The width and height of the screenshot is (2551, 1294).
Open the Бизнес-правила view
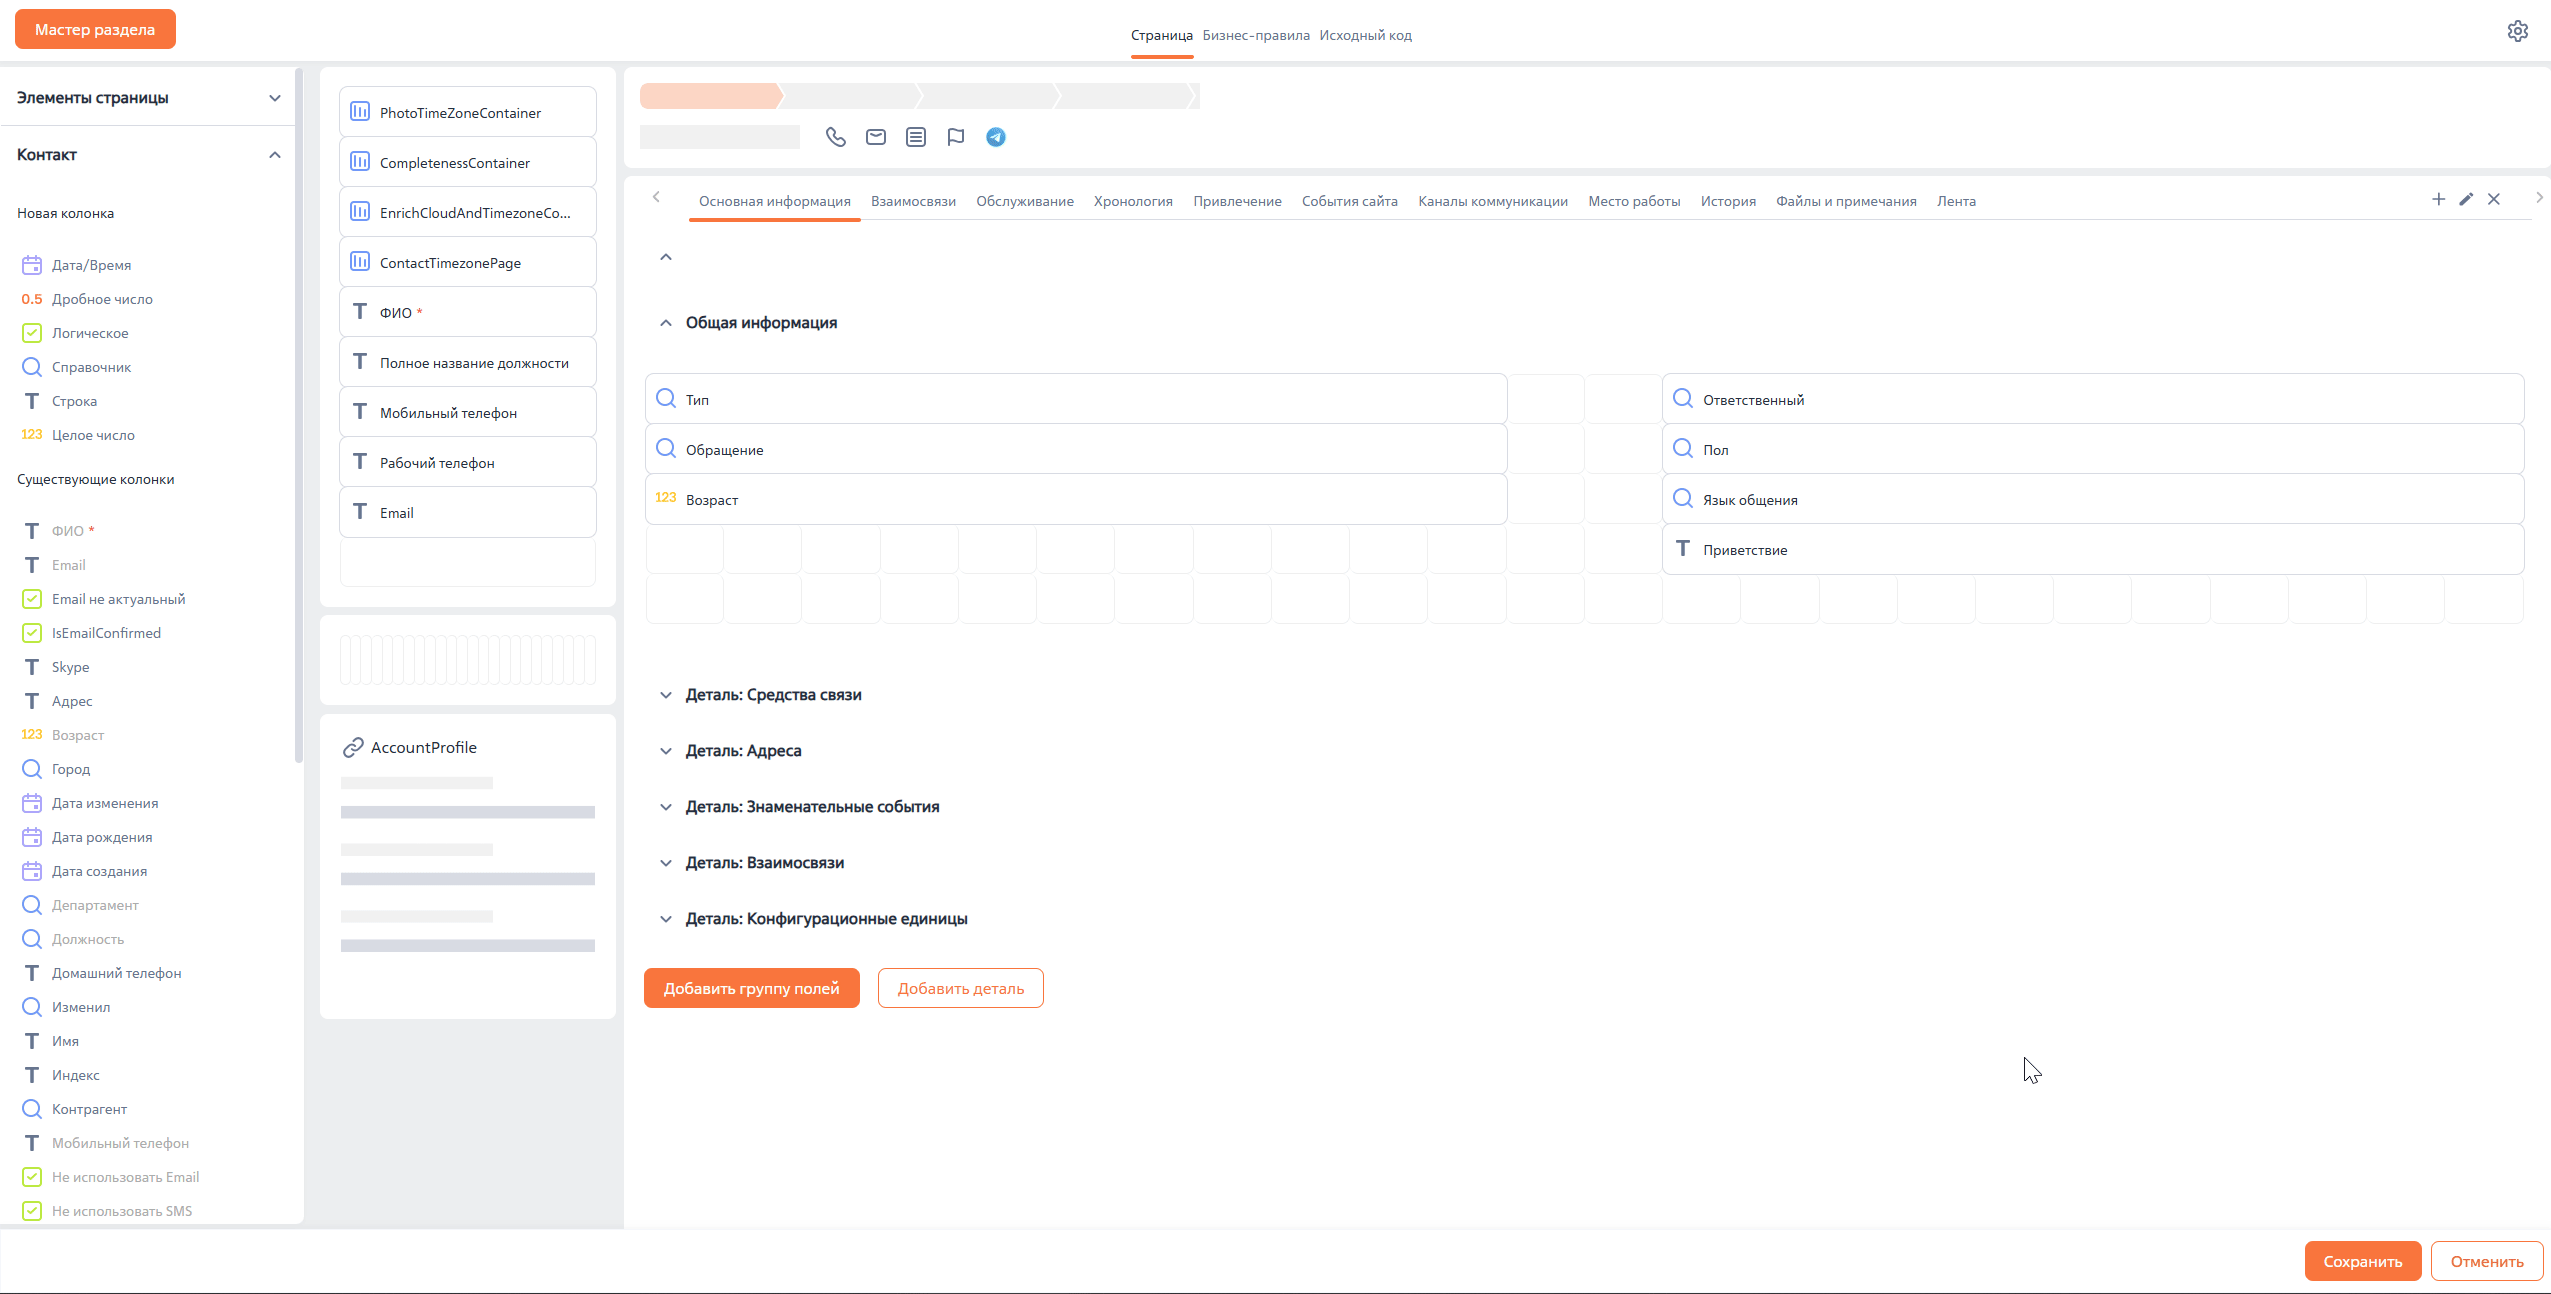[1256, 34]
